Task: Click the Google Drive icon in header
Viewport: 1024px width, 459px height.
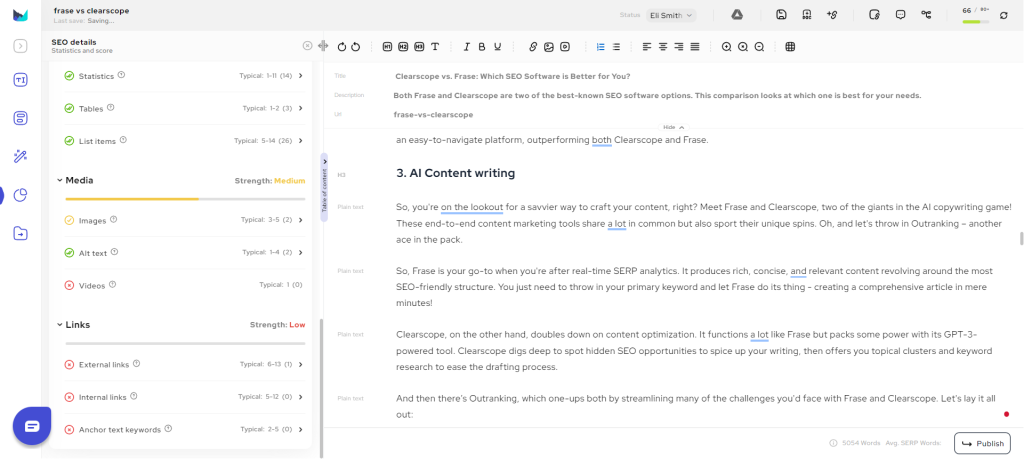Action: [735, 15]
